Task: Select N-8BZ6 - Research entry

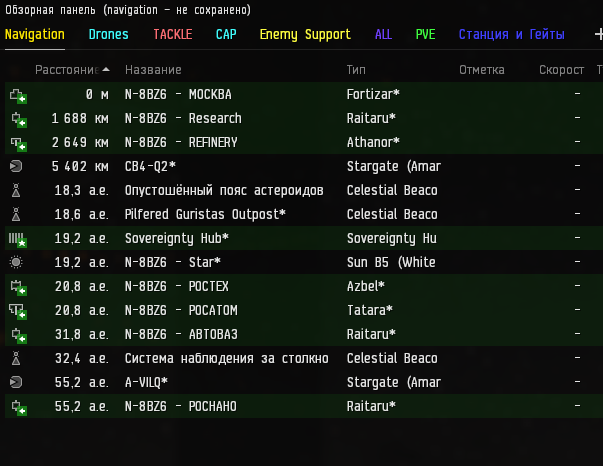Action: point(183,118)
